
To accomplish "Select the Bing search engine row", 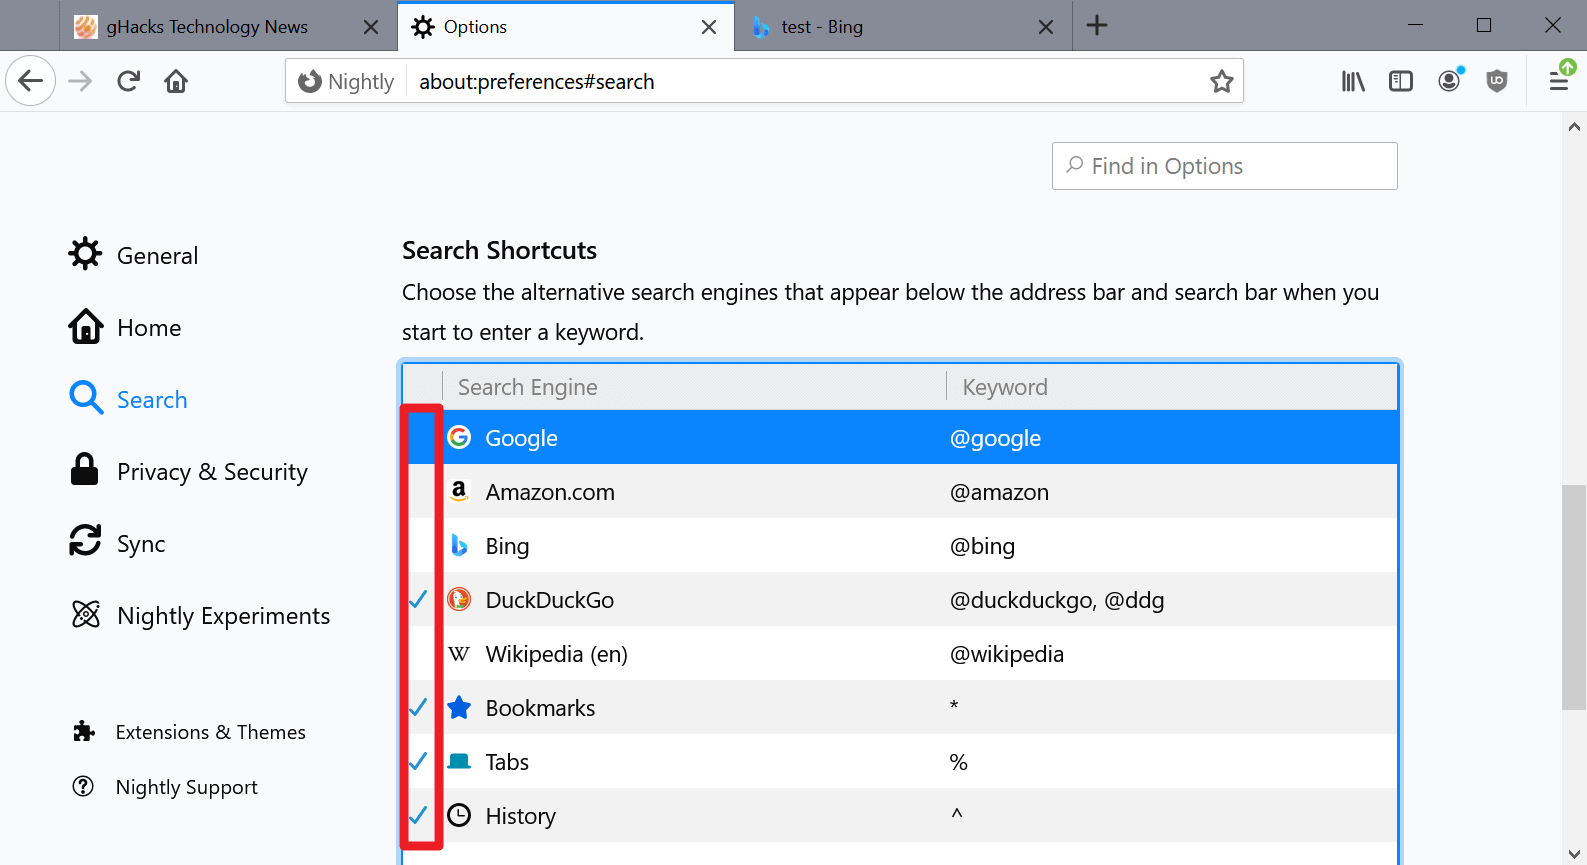I will point(900,545).
